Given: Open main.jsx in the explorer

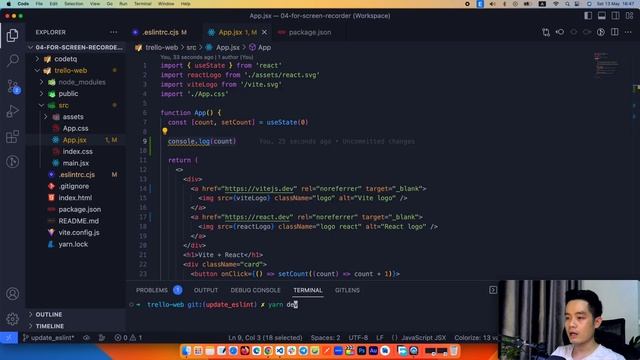Looking at the screenshot, I should [76, 163].
